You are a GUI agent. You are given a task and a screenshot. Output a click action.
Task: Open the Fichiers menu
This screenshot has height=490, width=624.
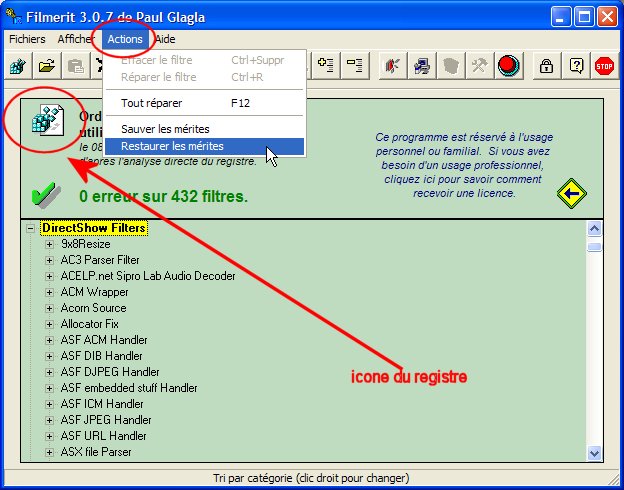[x=27, y=39]
